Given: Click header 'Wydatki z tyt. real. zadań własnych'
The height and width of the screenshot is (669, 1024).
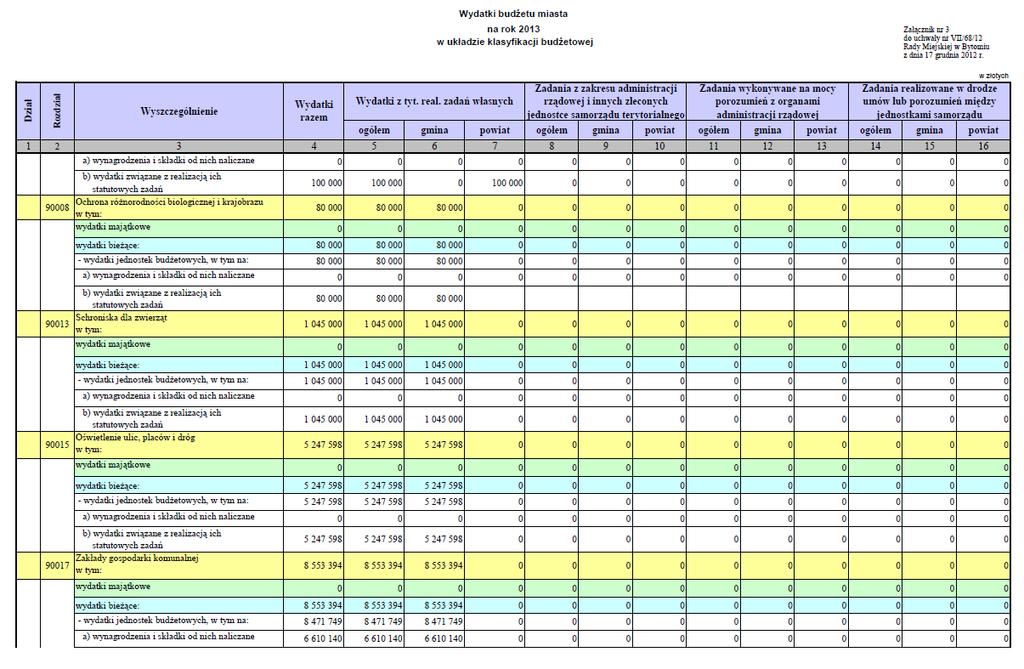Looking at the screenshot, I should coord(434,101).
